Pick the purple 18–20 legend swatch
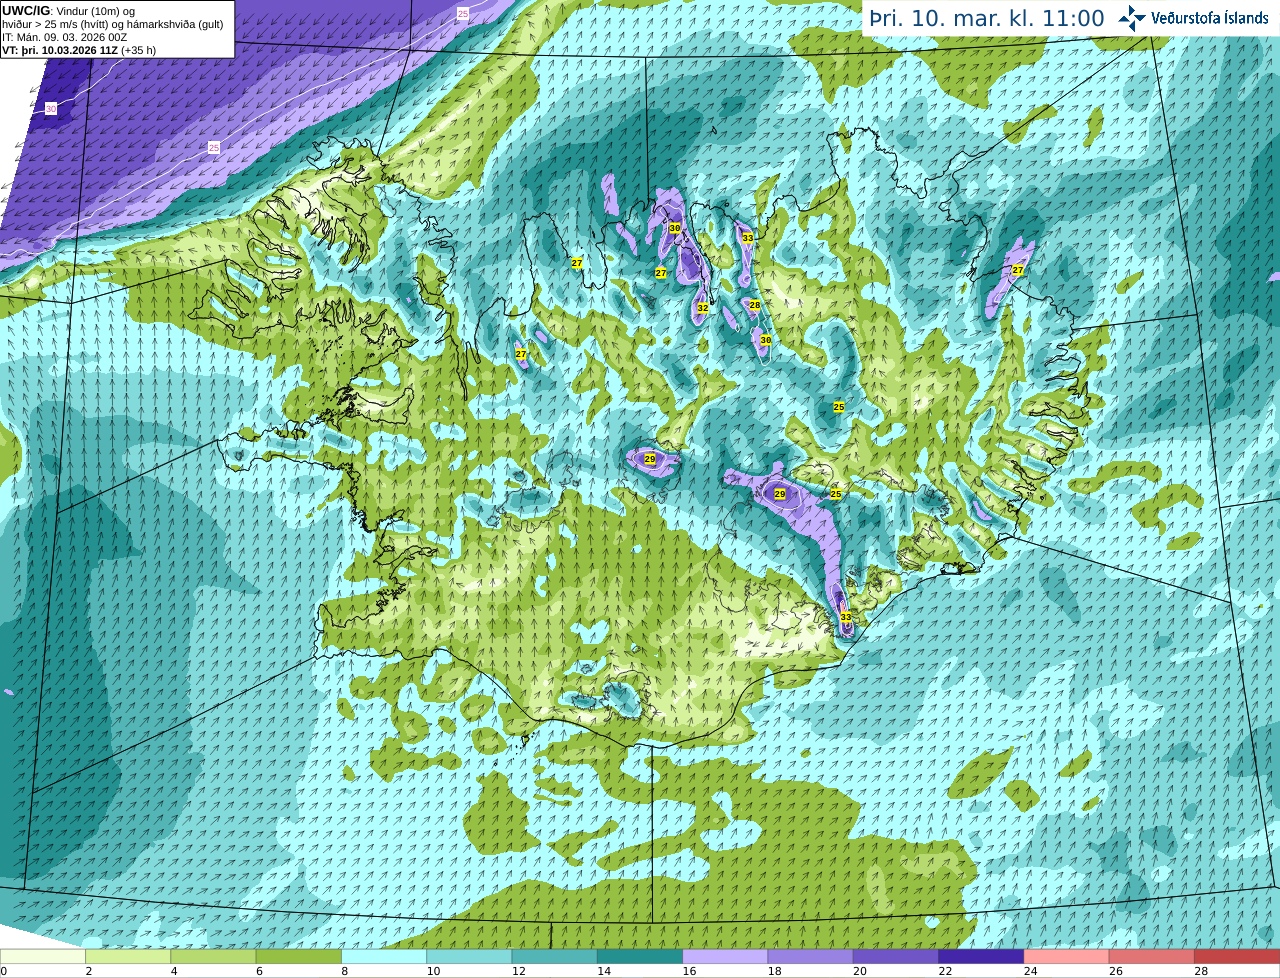 point(811,957)
